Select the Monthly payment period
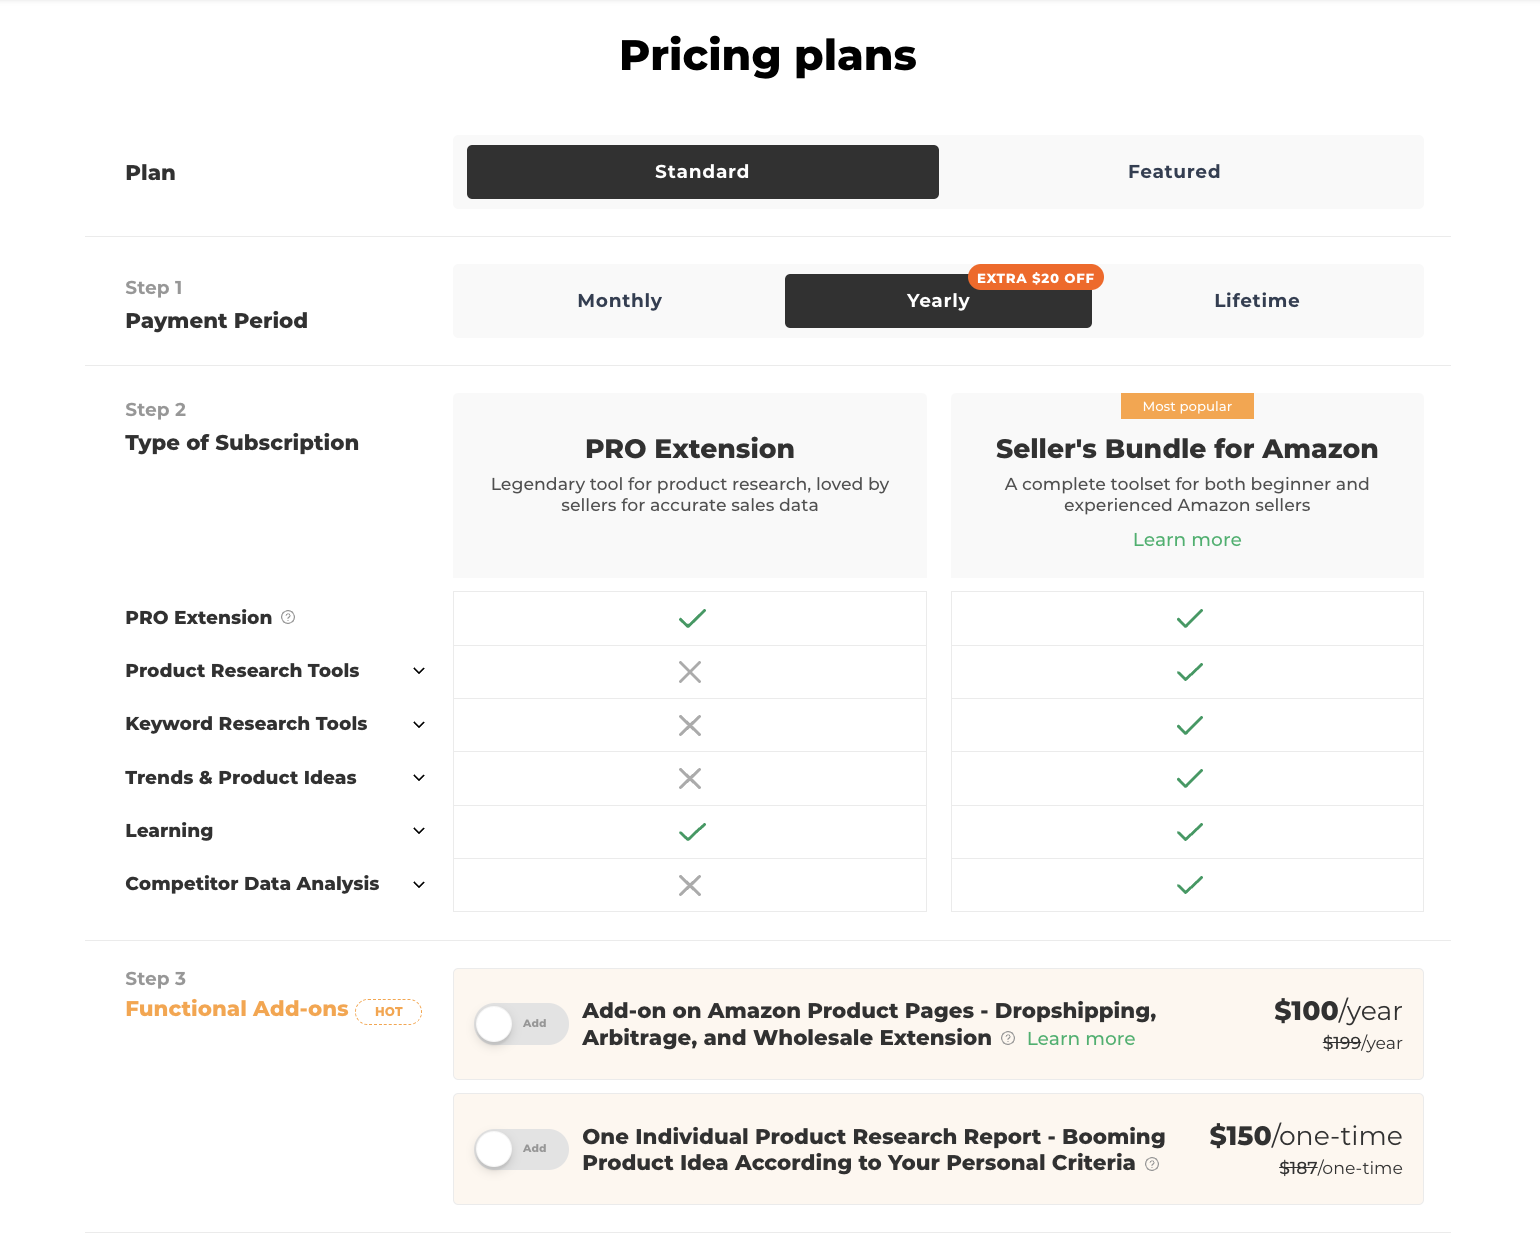This screenshot has height=1234, width=1540. [x=620, y=301]
